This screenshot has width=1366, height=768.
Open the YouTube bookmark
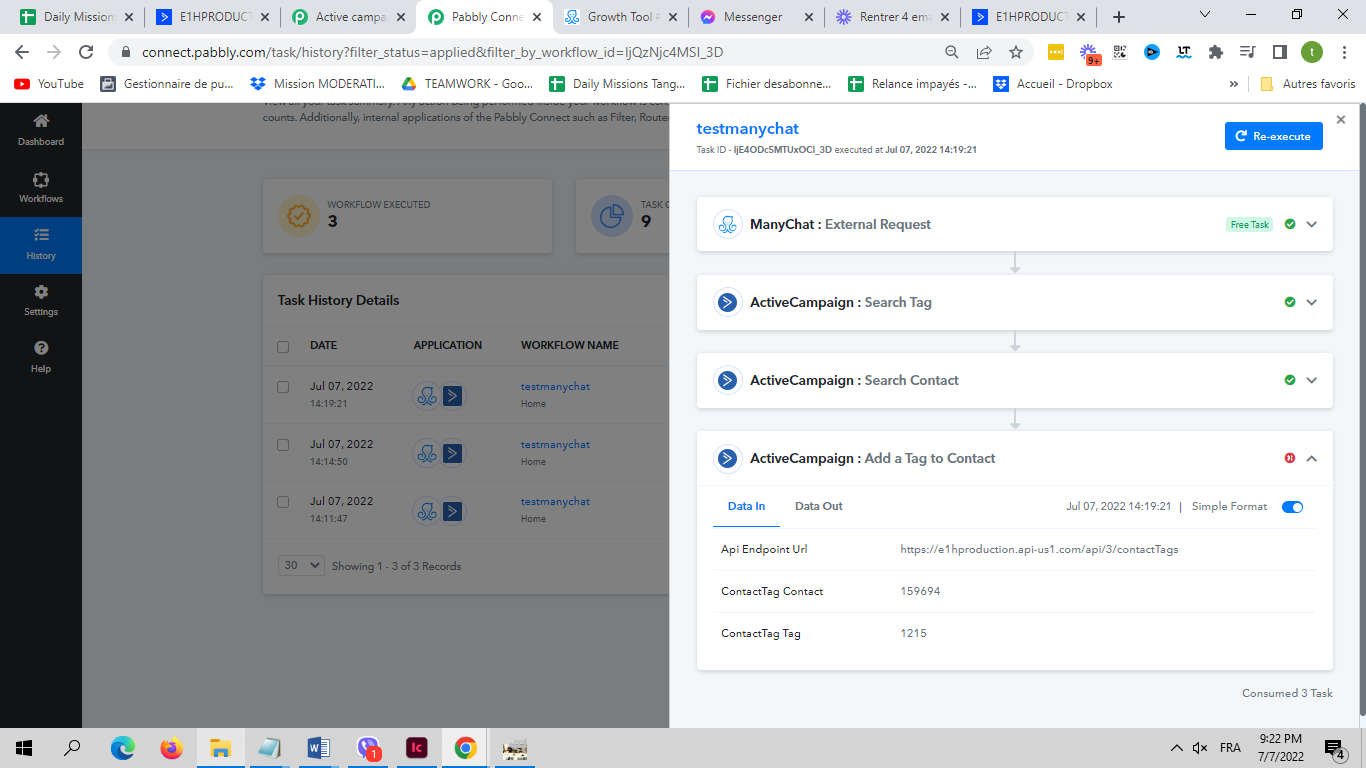point(49,84)
